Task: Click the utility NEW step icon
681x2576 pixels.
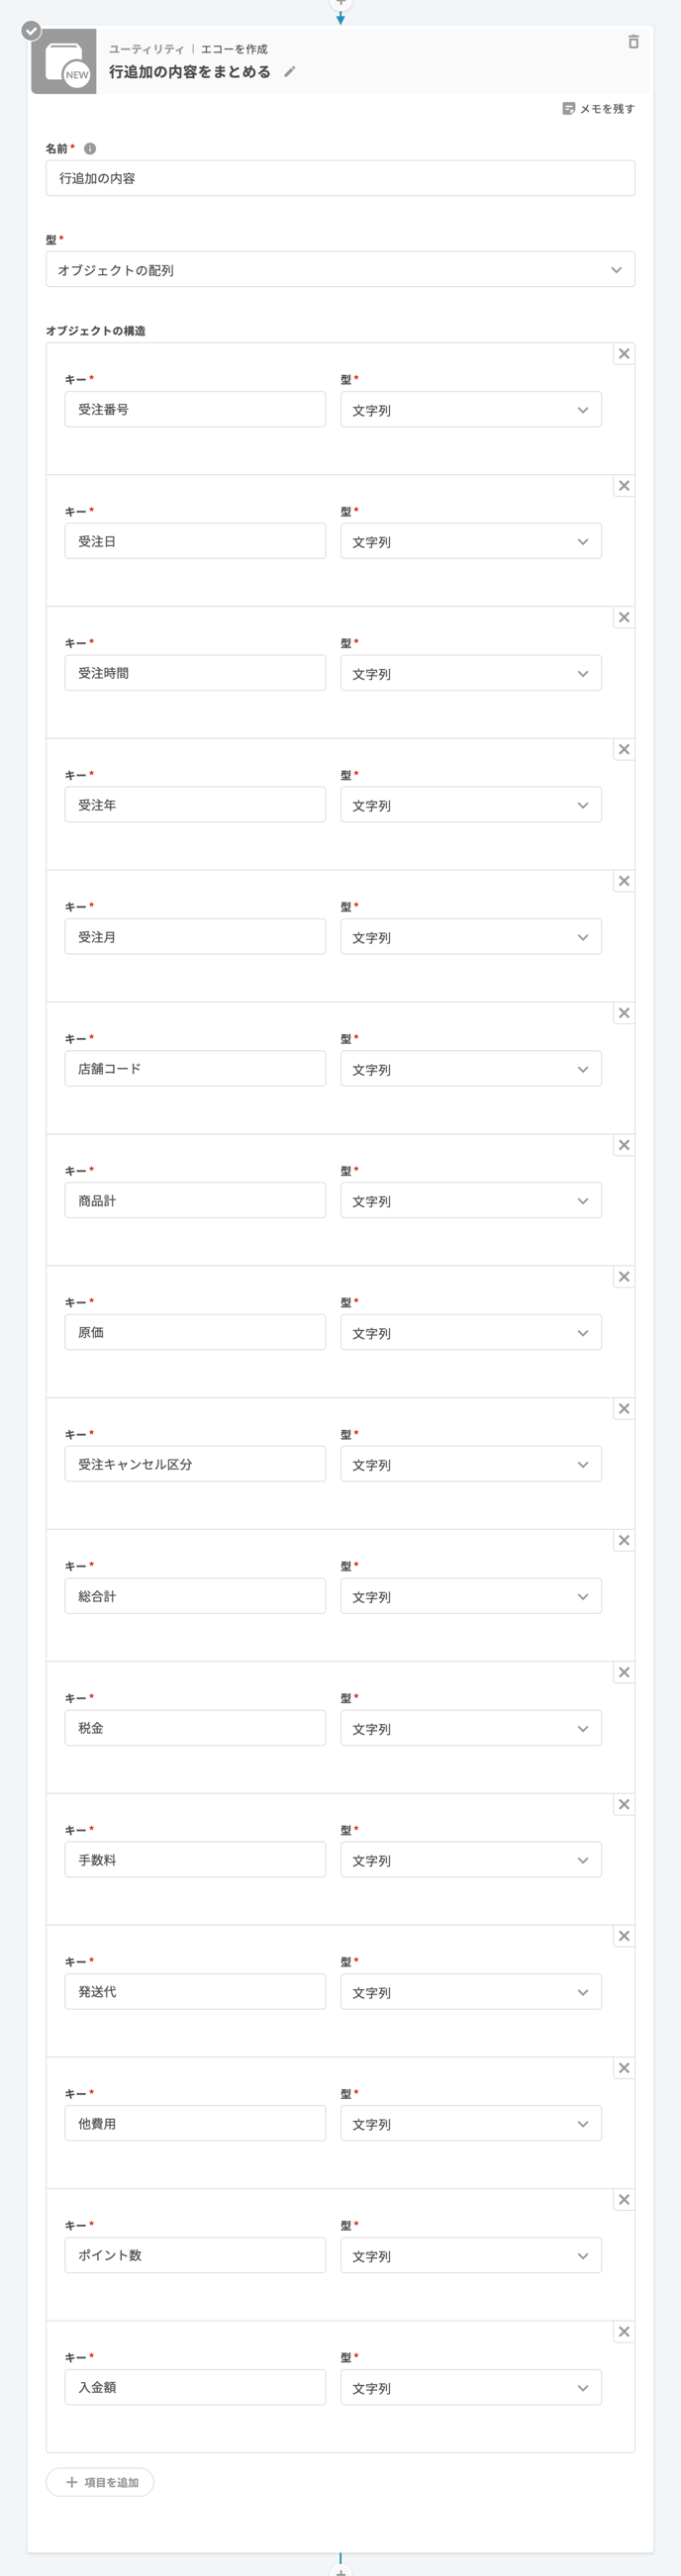Action: coord(64,62)
